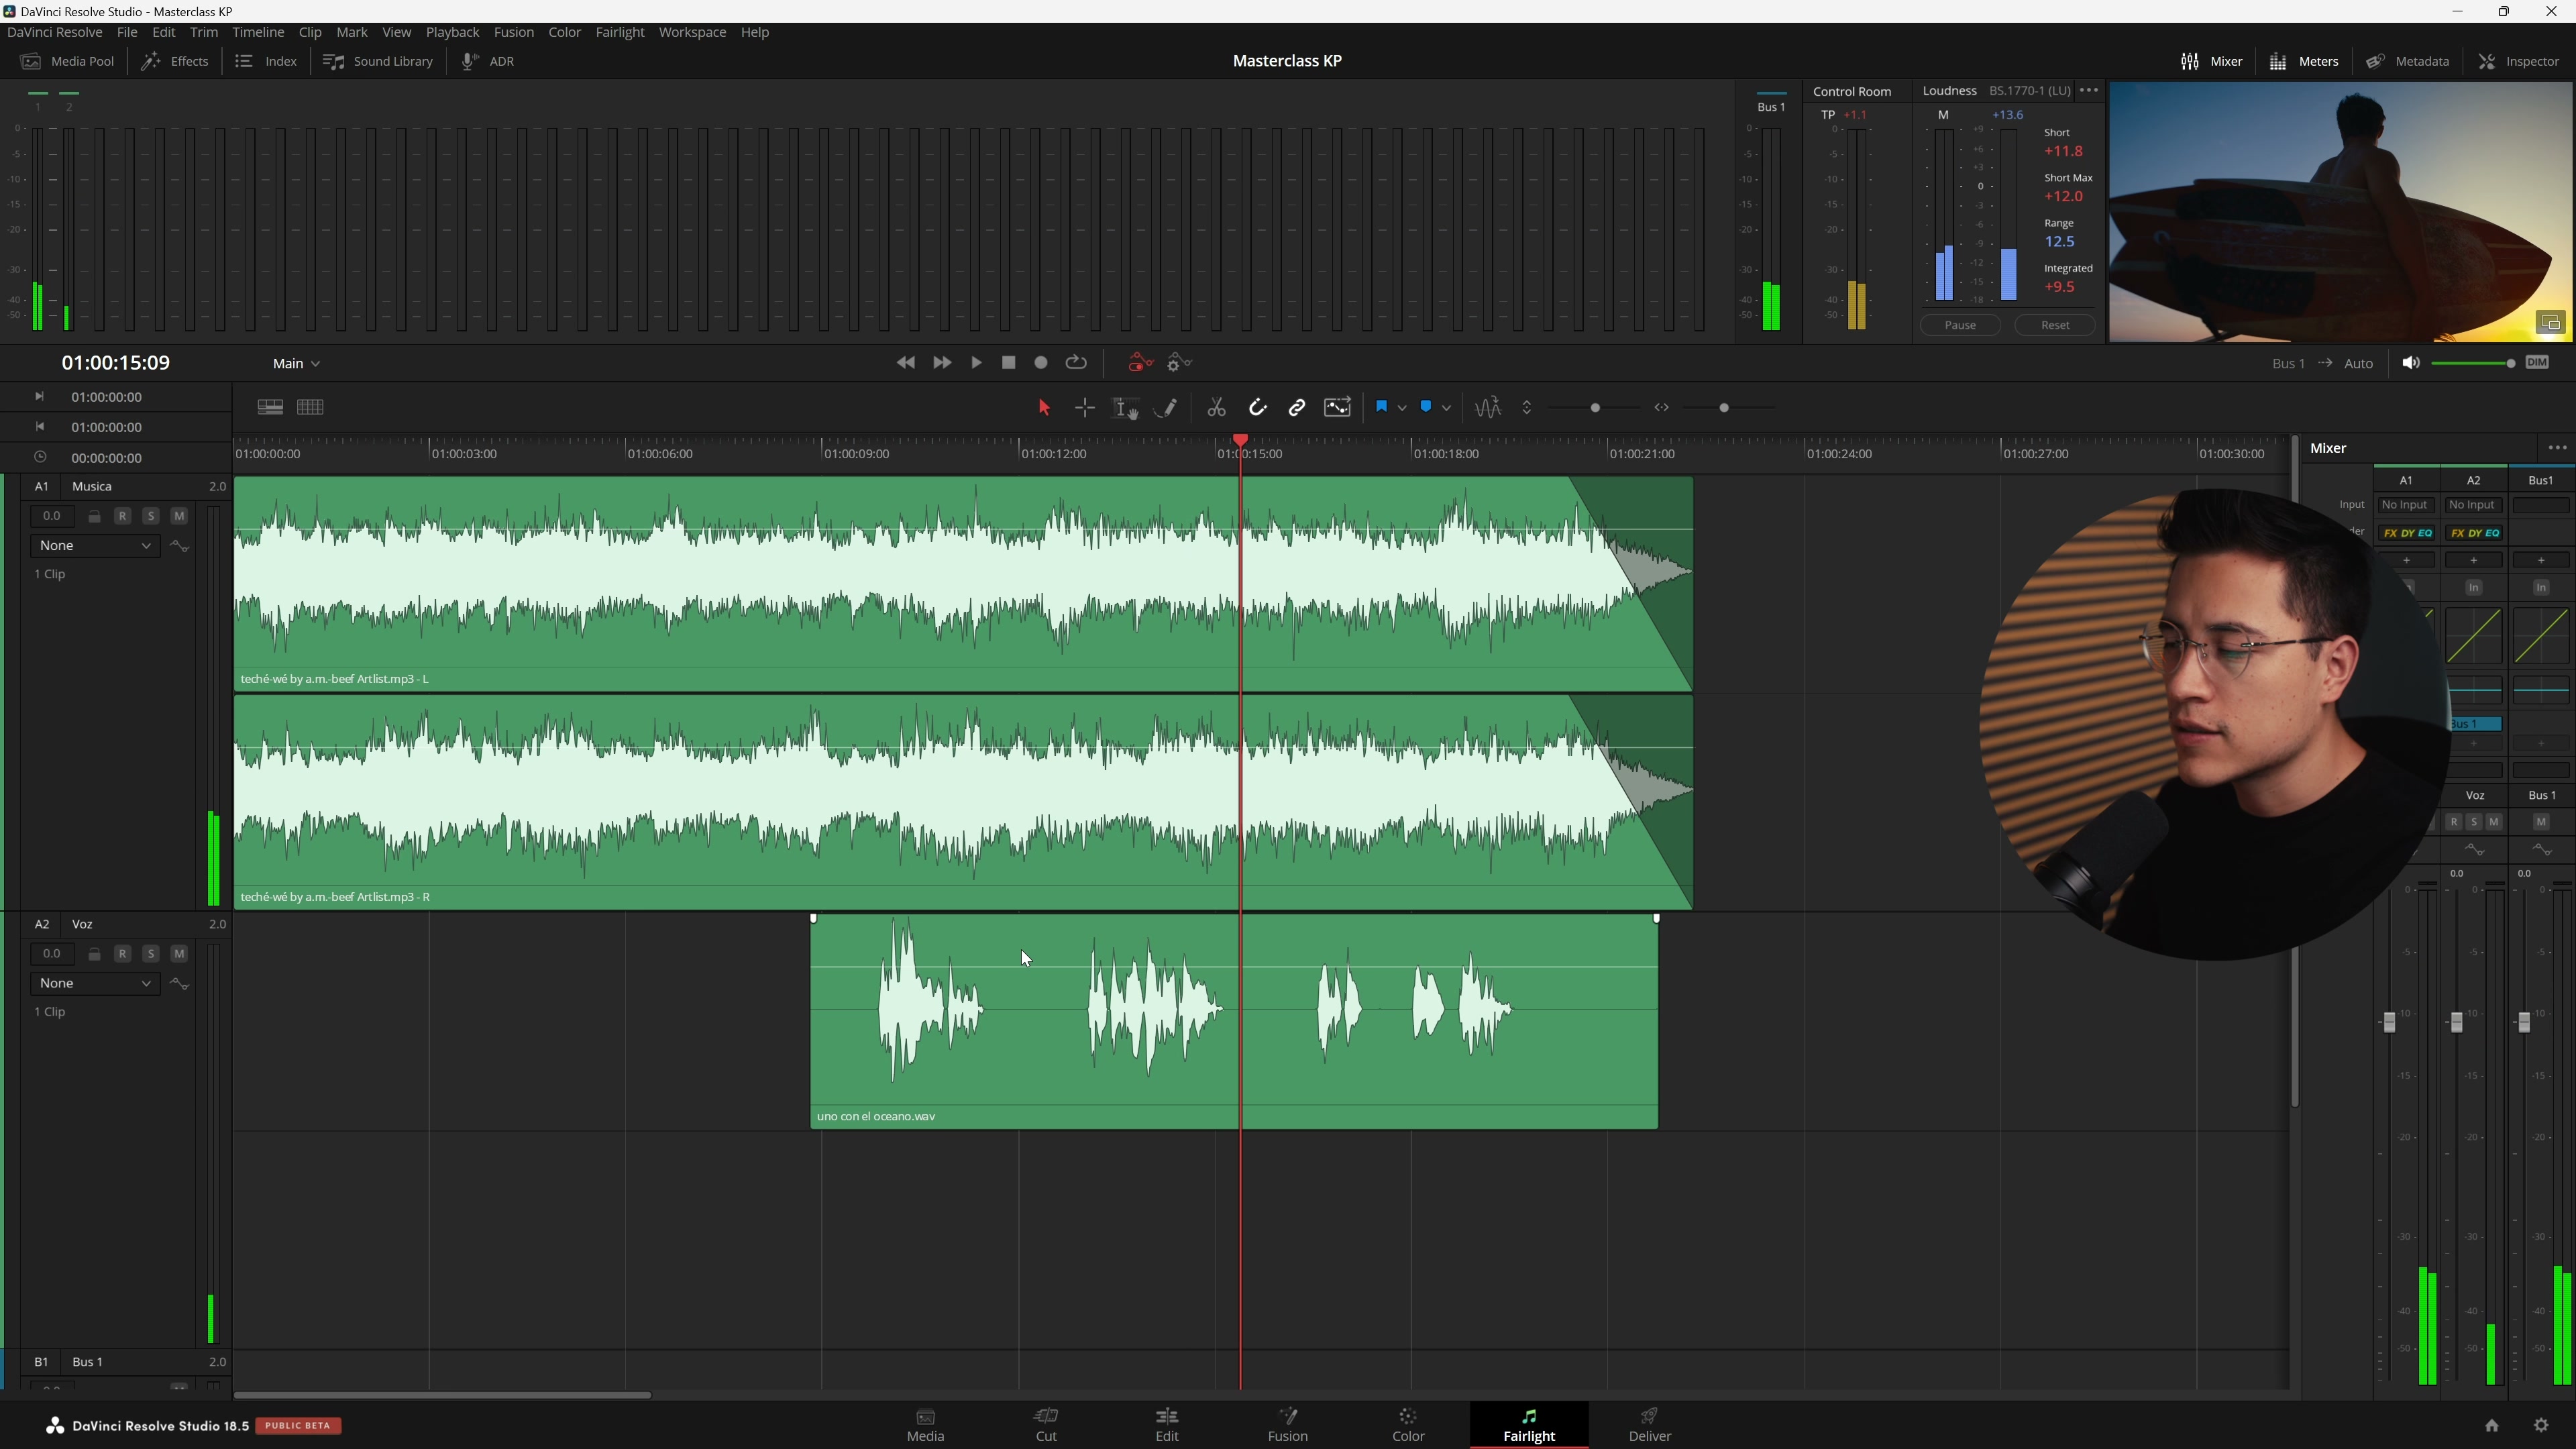
Task: Click the Fast Forward transport button
Action: [x=942, y=363]
